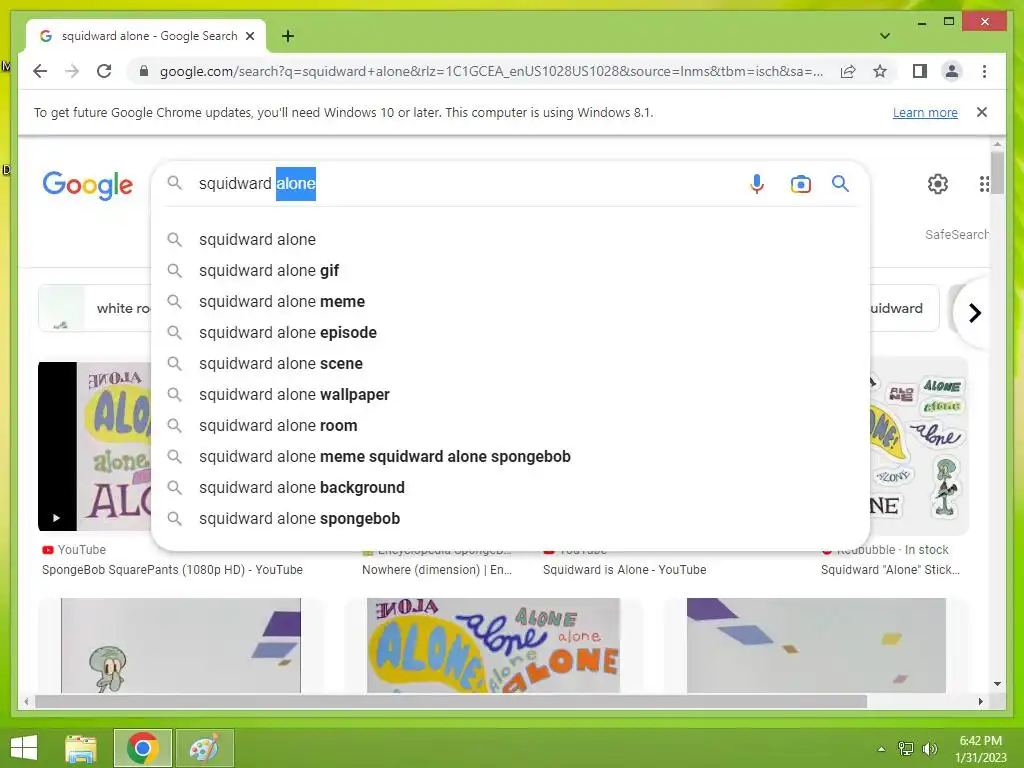The height and width of the screenshot is (768, 1024).
Task: Submit search with blue magnifier icon
Action: click(x=840, y=184)
